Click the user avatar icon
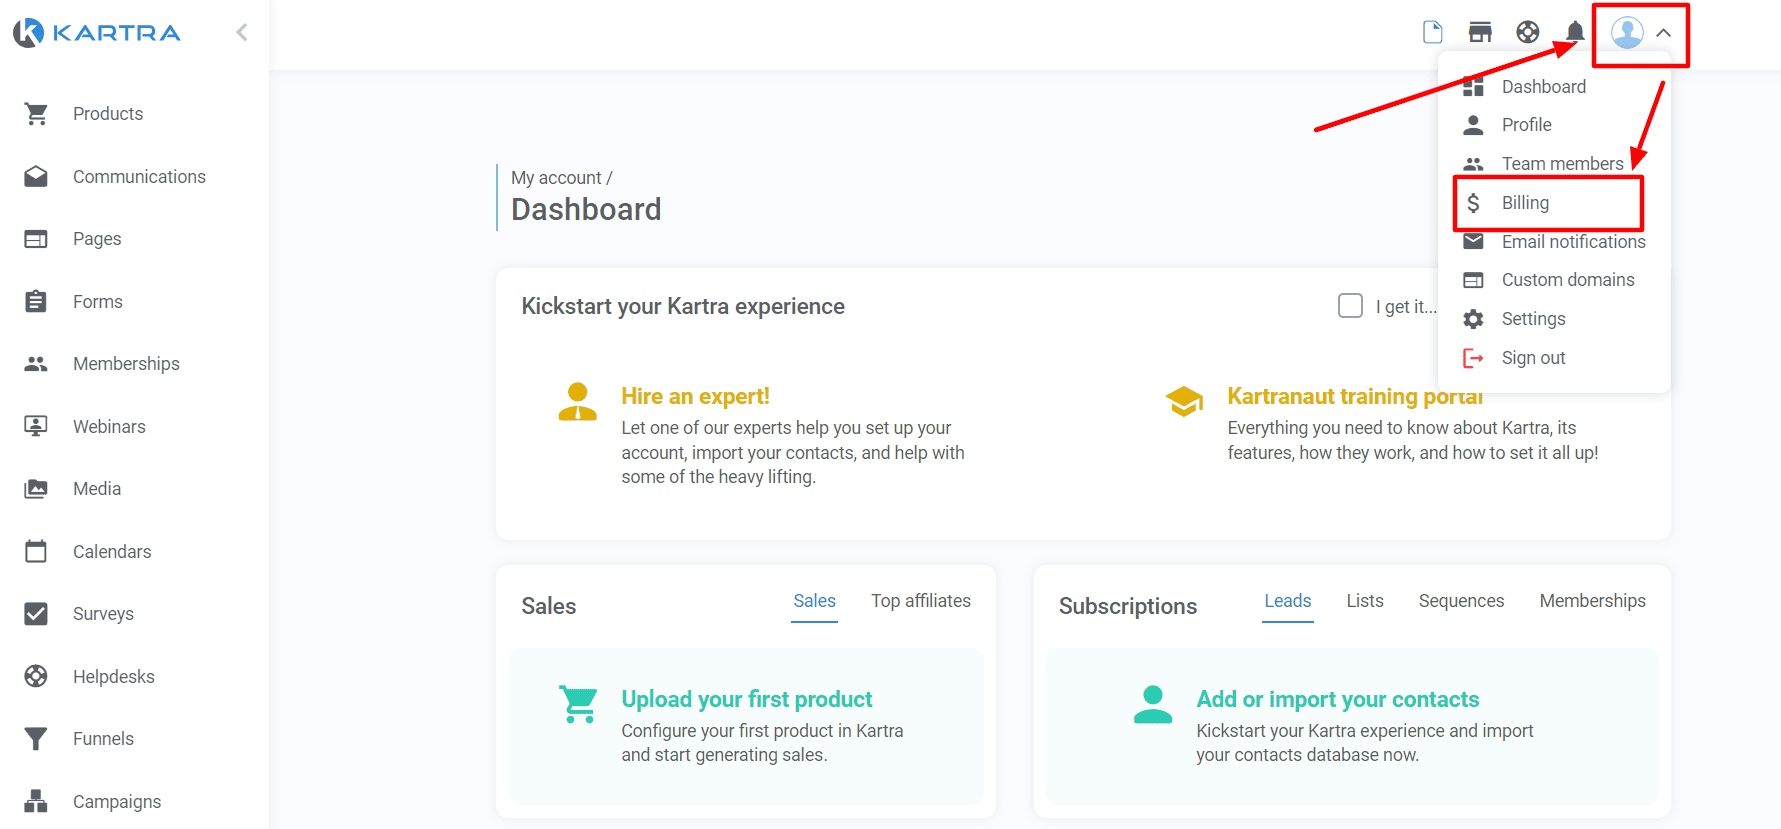Screen dimensions: 1781x829 [x=1627, y=33]
